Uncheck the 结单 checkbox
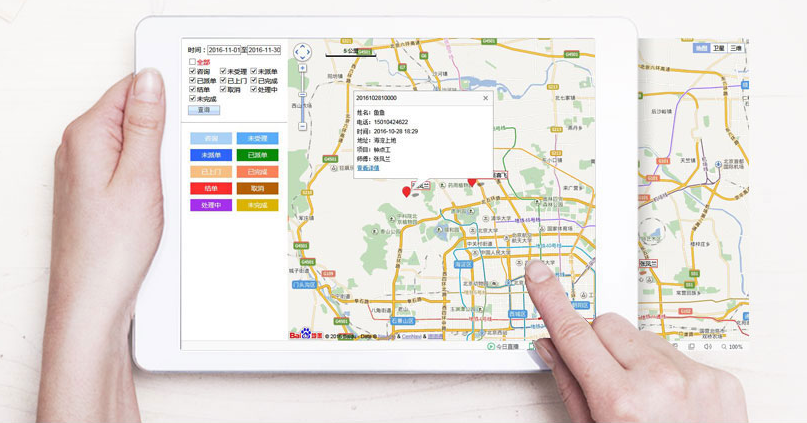This screenshot has height=423, width=807. pyautogui.click(x=192, y=89)
